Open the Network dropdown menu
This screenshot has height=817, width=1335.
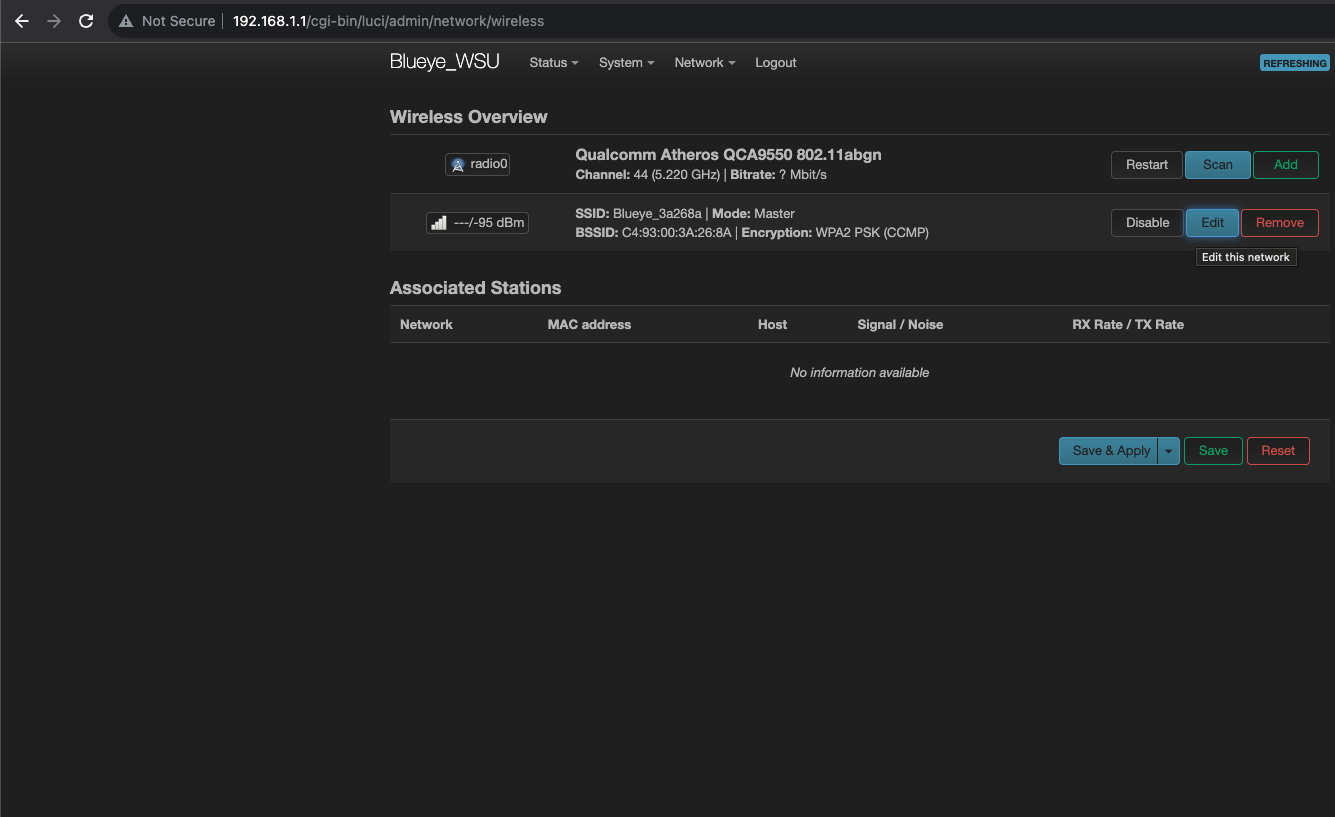pyautogui.click(x=705, y=62)
